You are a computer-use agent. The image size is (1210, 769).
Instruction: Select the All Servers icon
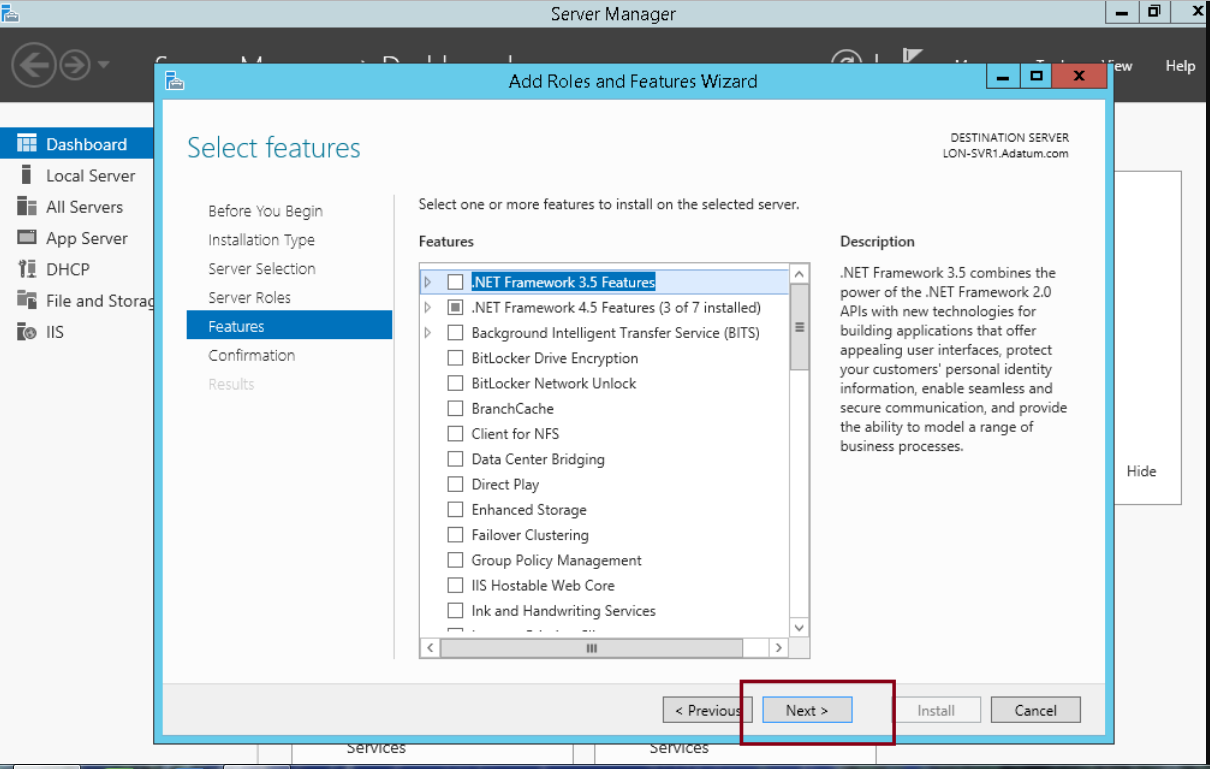pyautogui.click(x=27, y=207)
